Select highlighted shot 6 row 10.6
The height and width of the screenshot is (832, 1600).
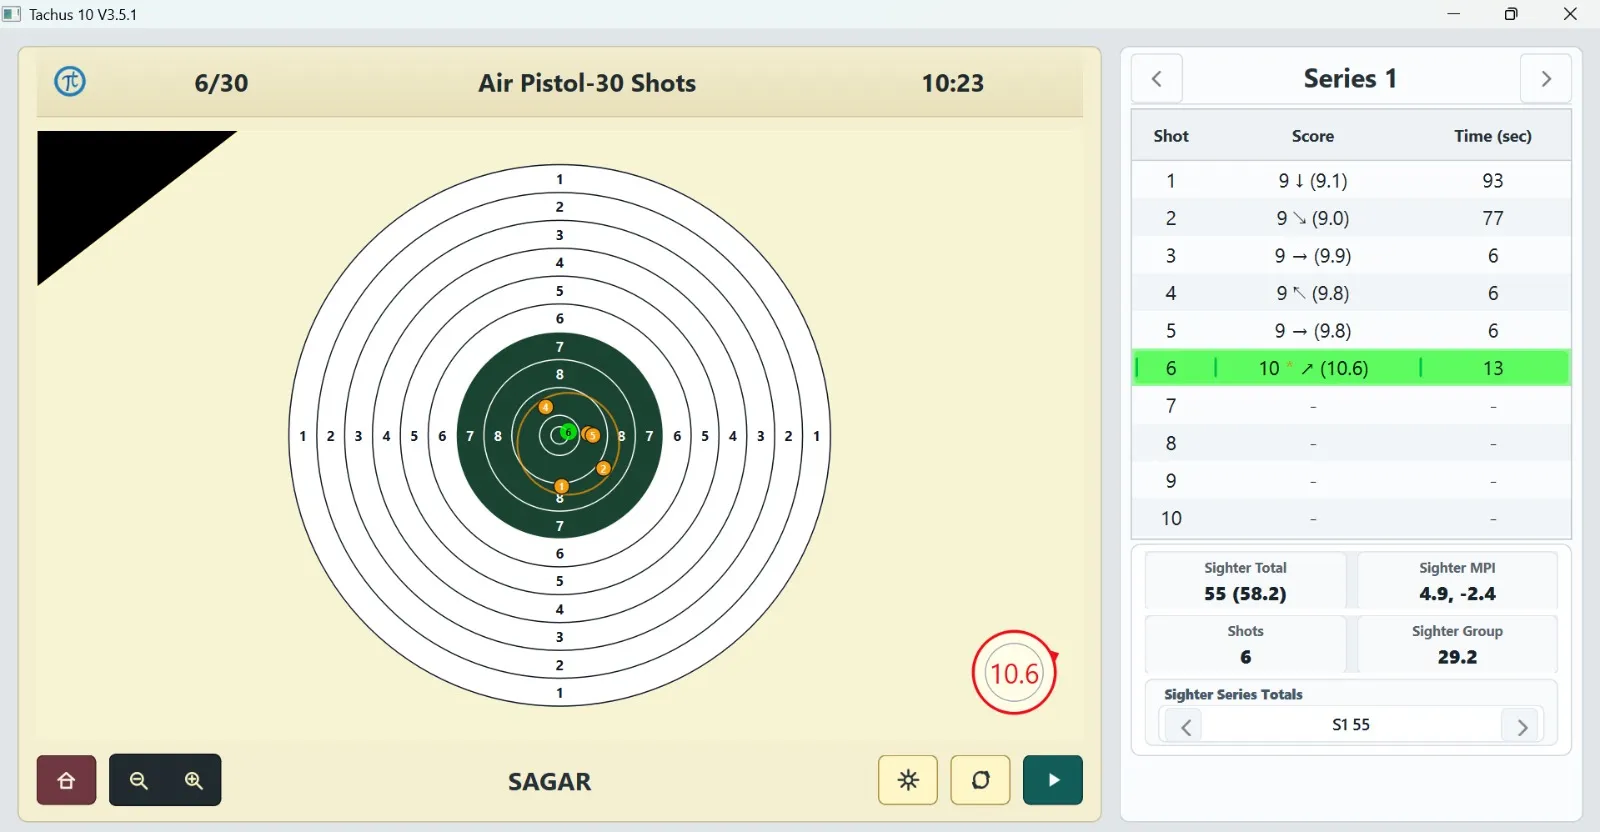point(1351,368)
